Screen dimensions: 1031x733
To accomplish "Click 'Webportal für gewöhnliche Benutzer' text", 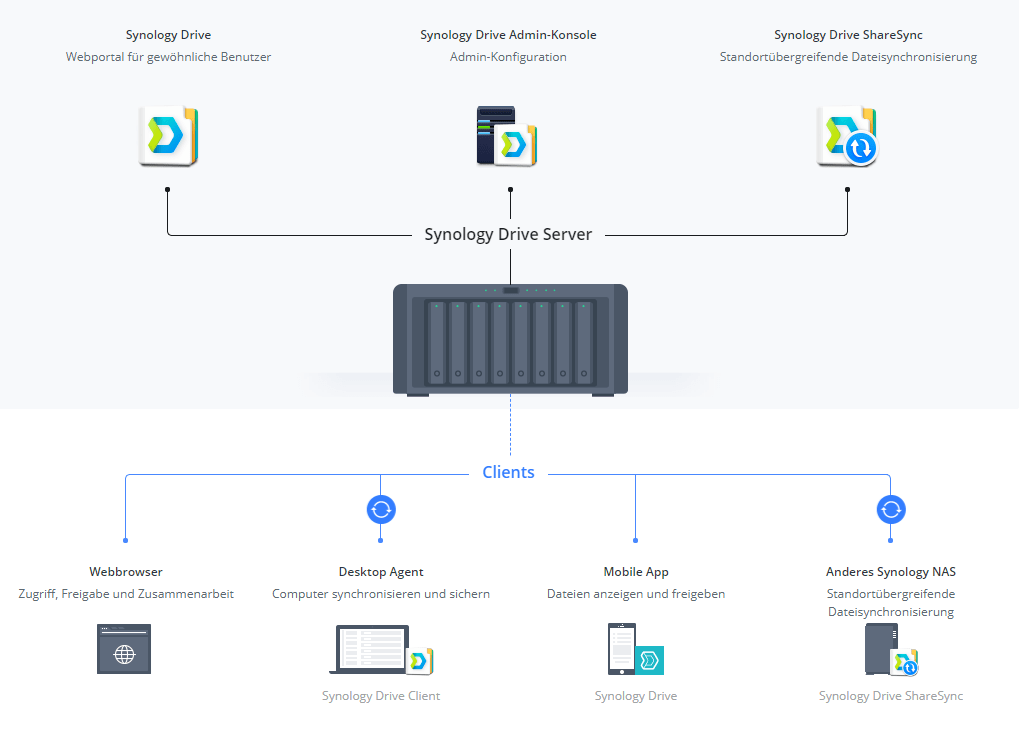I will pyautogui.click(x=168, y=57).
